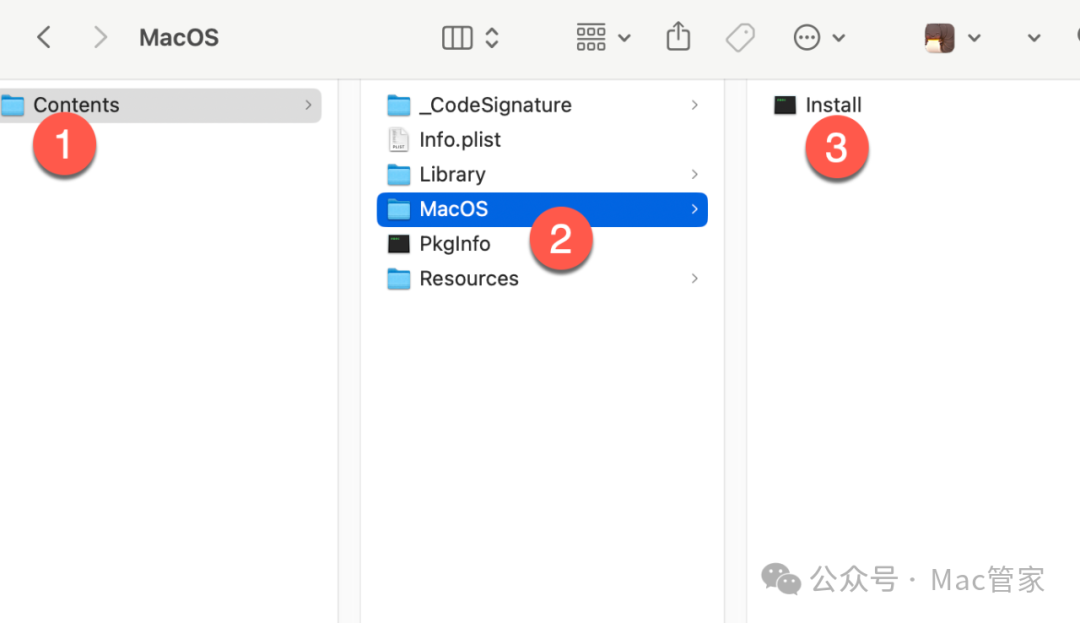Expand the Resources row chevron
1080x623 pixels.
pos(694,279)
